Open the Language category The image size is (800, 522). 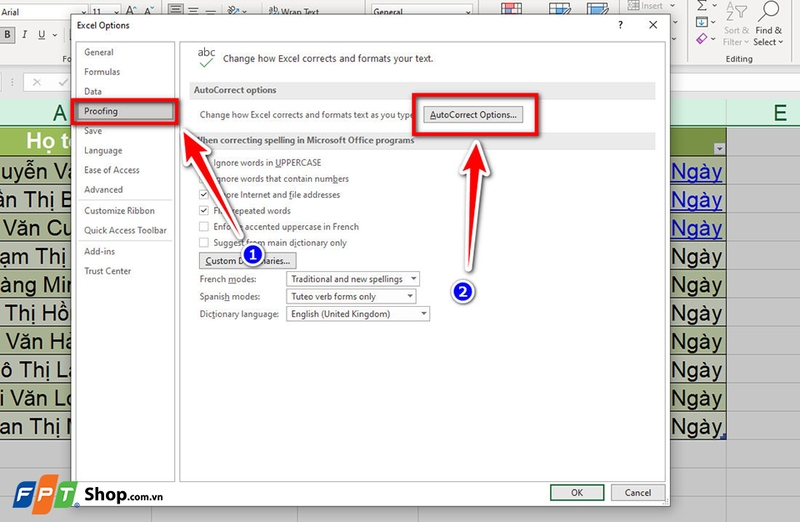coord(125,151)
